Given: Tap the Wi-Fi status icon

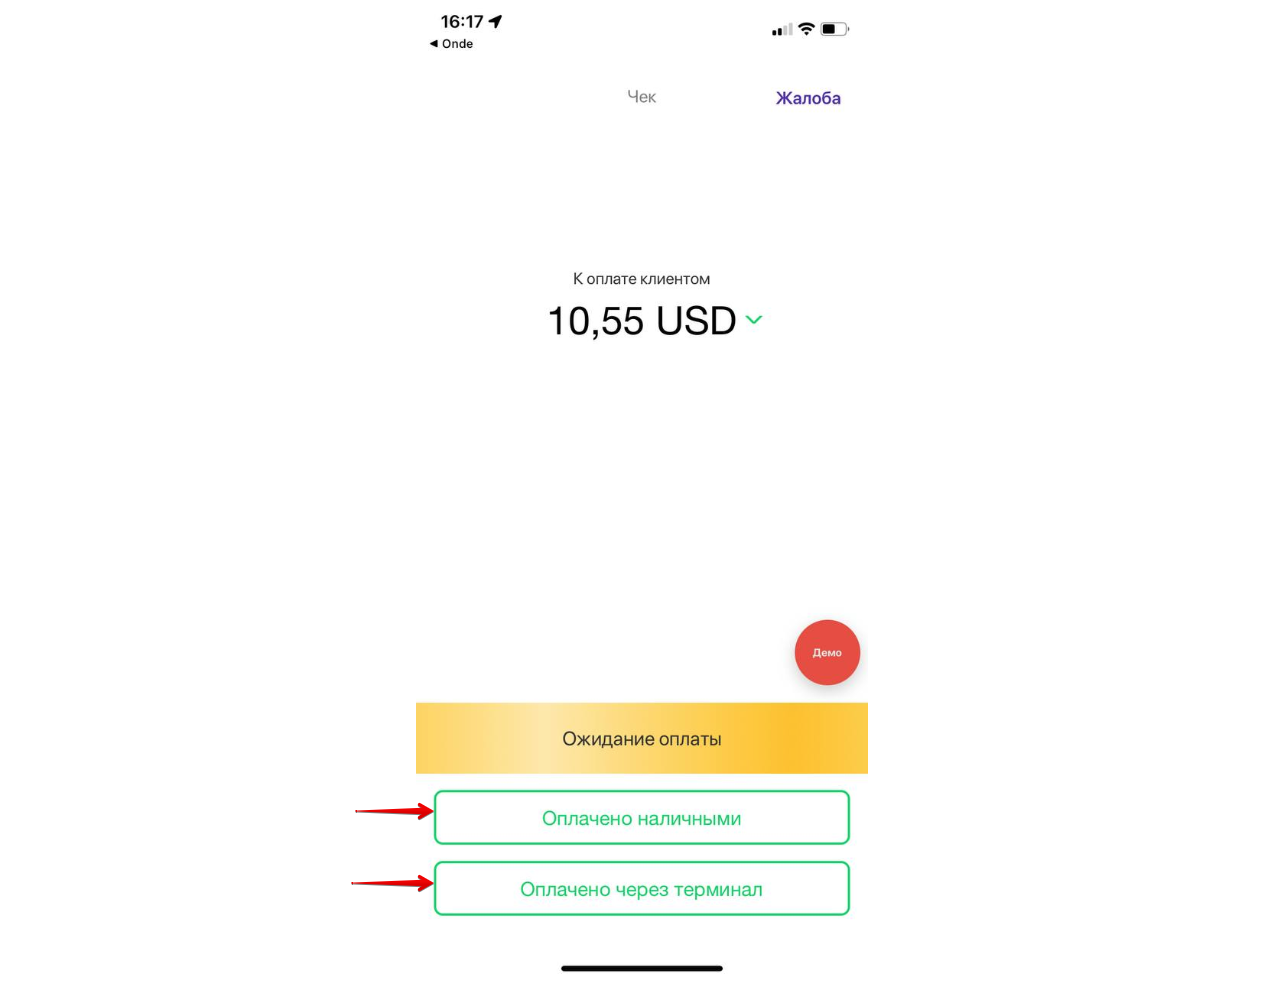Looking at the screenshot, I should 806,29.
